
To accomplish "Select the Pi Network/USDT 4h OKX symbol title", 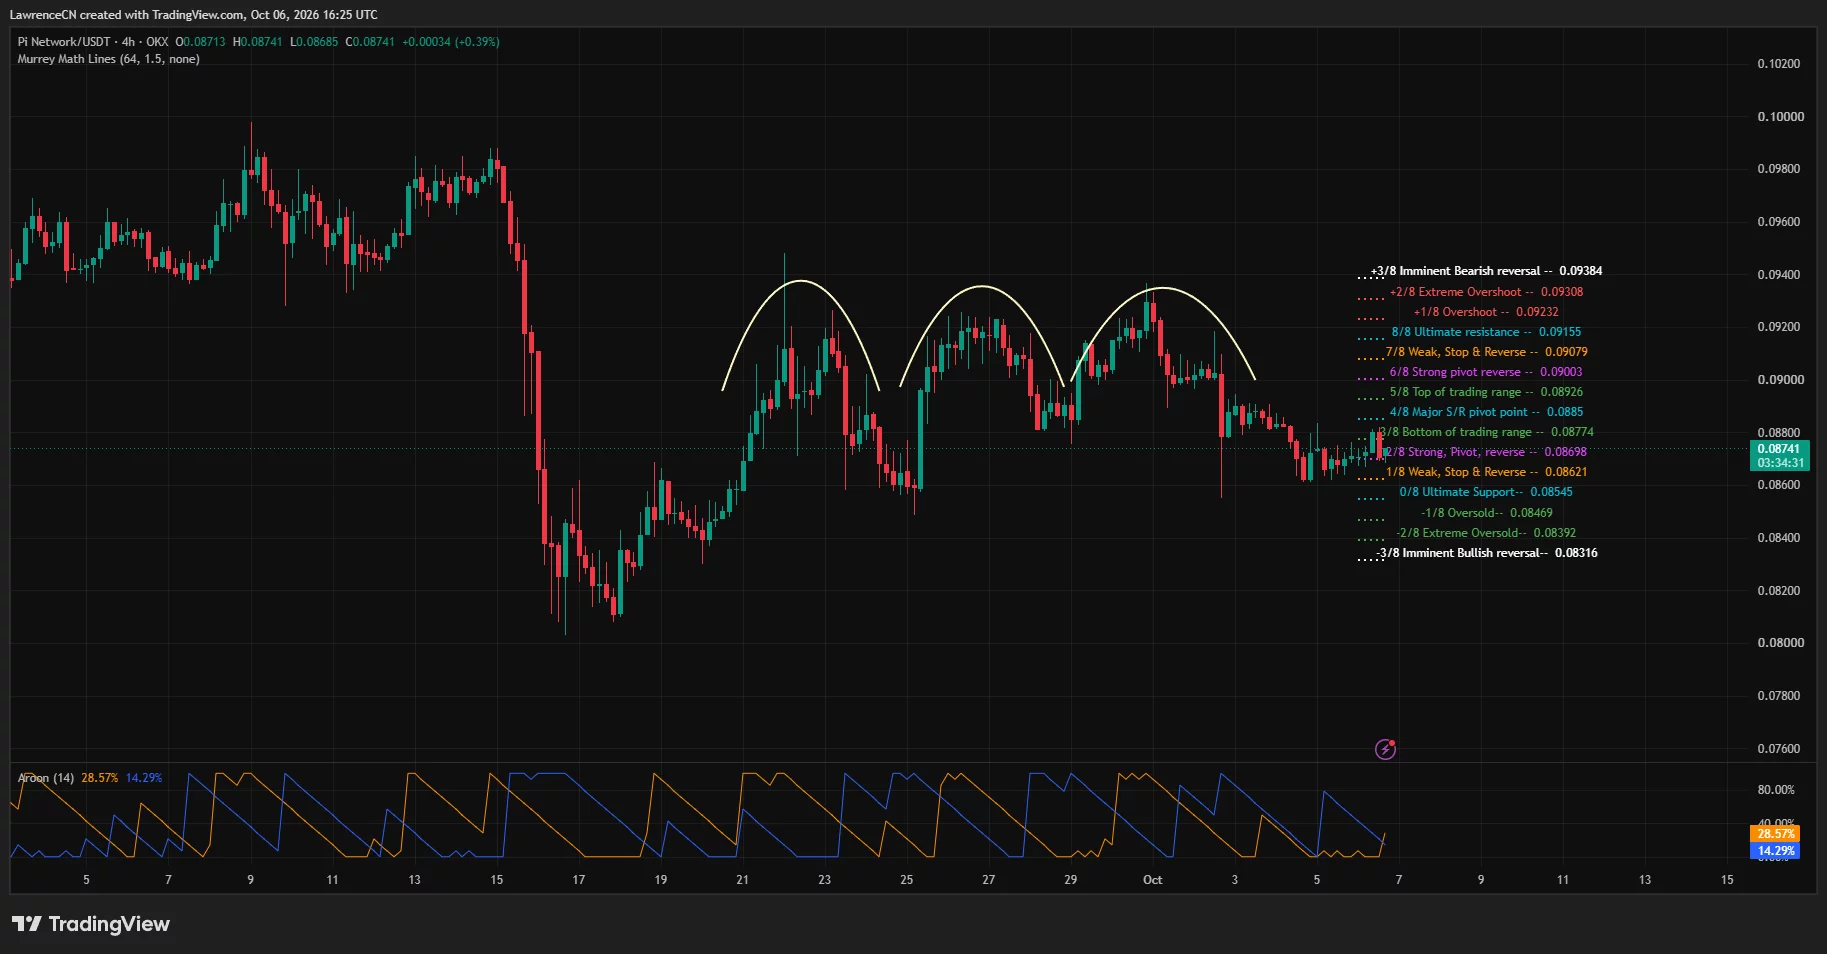I will 93,42.
